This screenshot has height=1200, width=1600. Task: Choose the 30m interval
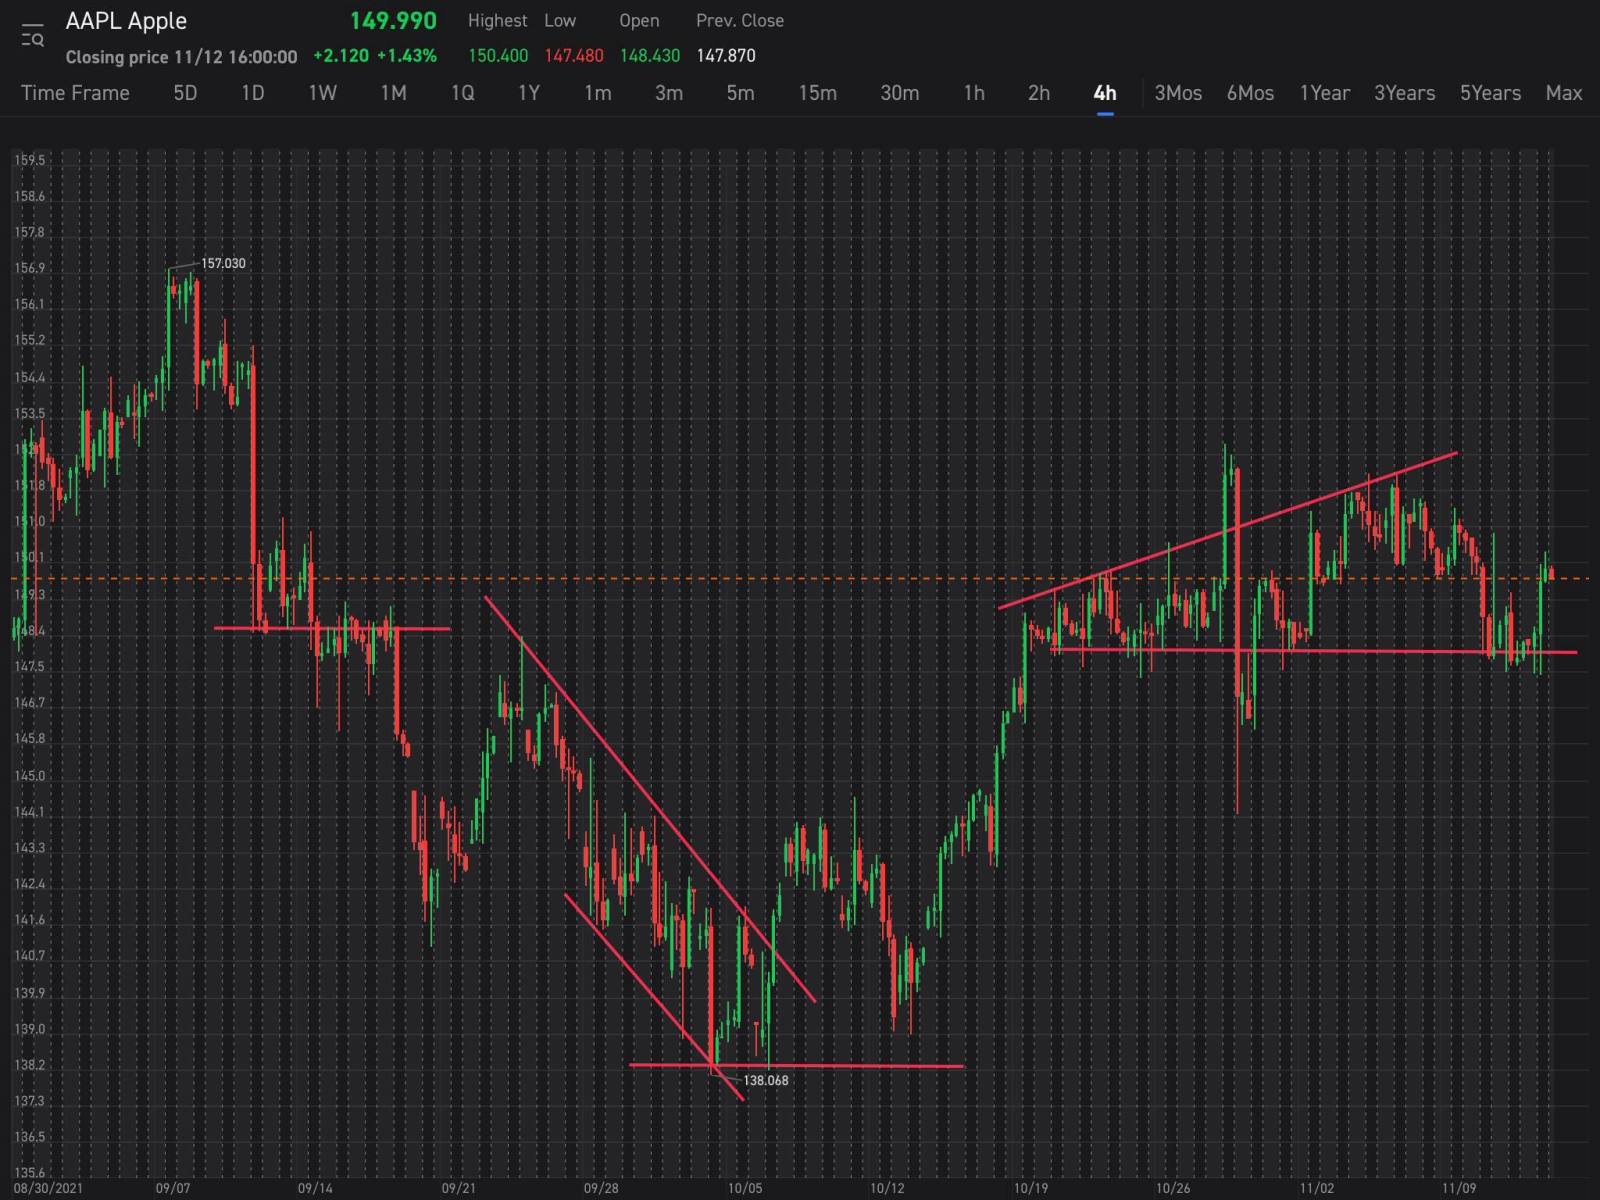899,93
